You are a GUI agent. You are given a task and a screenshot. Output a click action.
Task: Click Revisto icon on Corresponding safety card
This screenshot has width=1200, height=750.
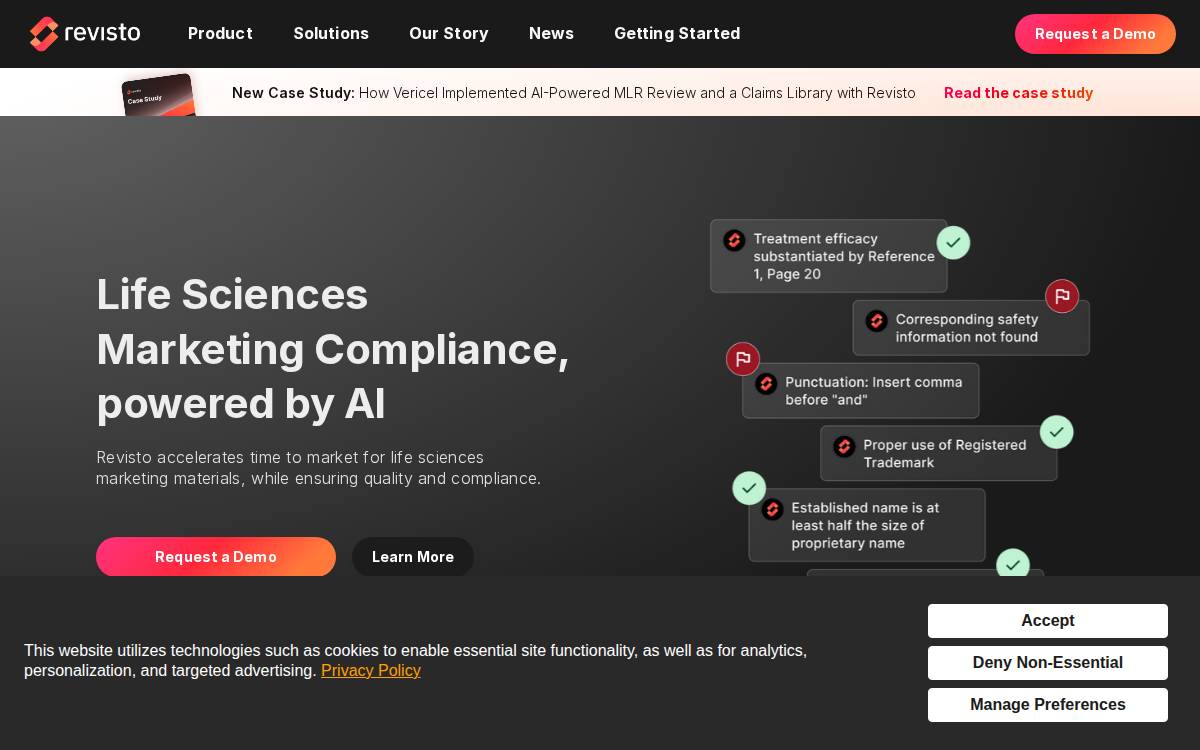(x=876, y=321)
